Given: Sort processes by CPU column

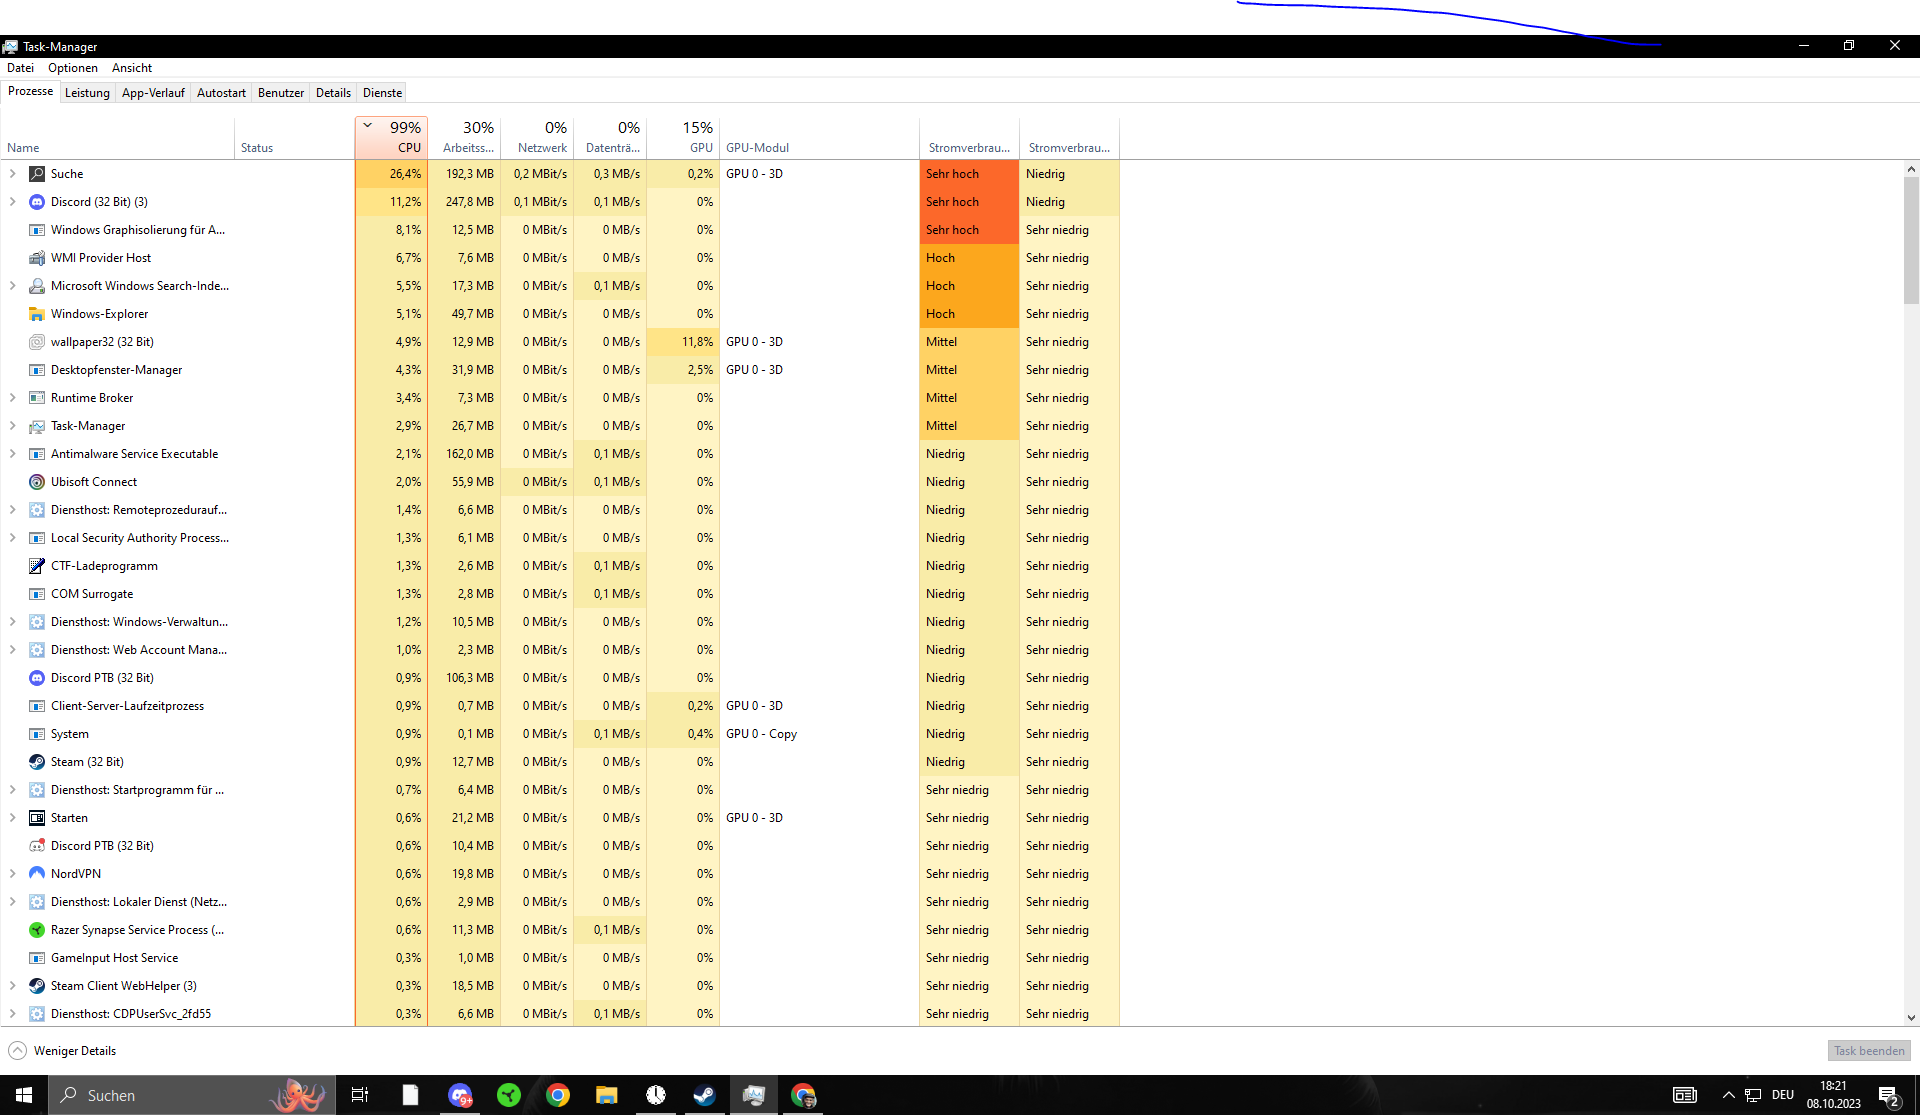Looking at the screenshot, I should click(392, 138).
